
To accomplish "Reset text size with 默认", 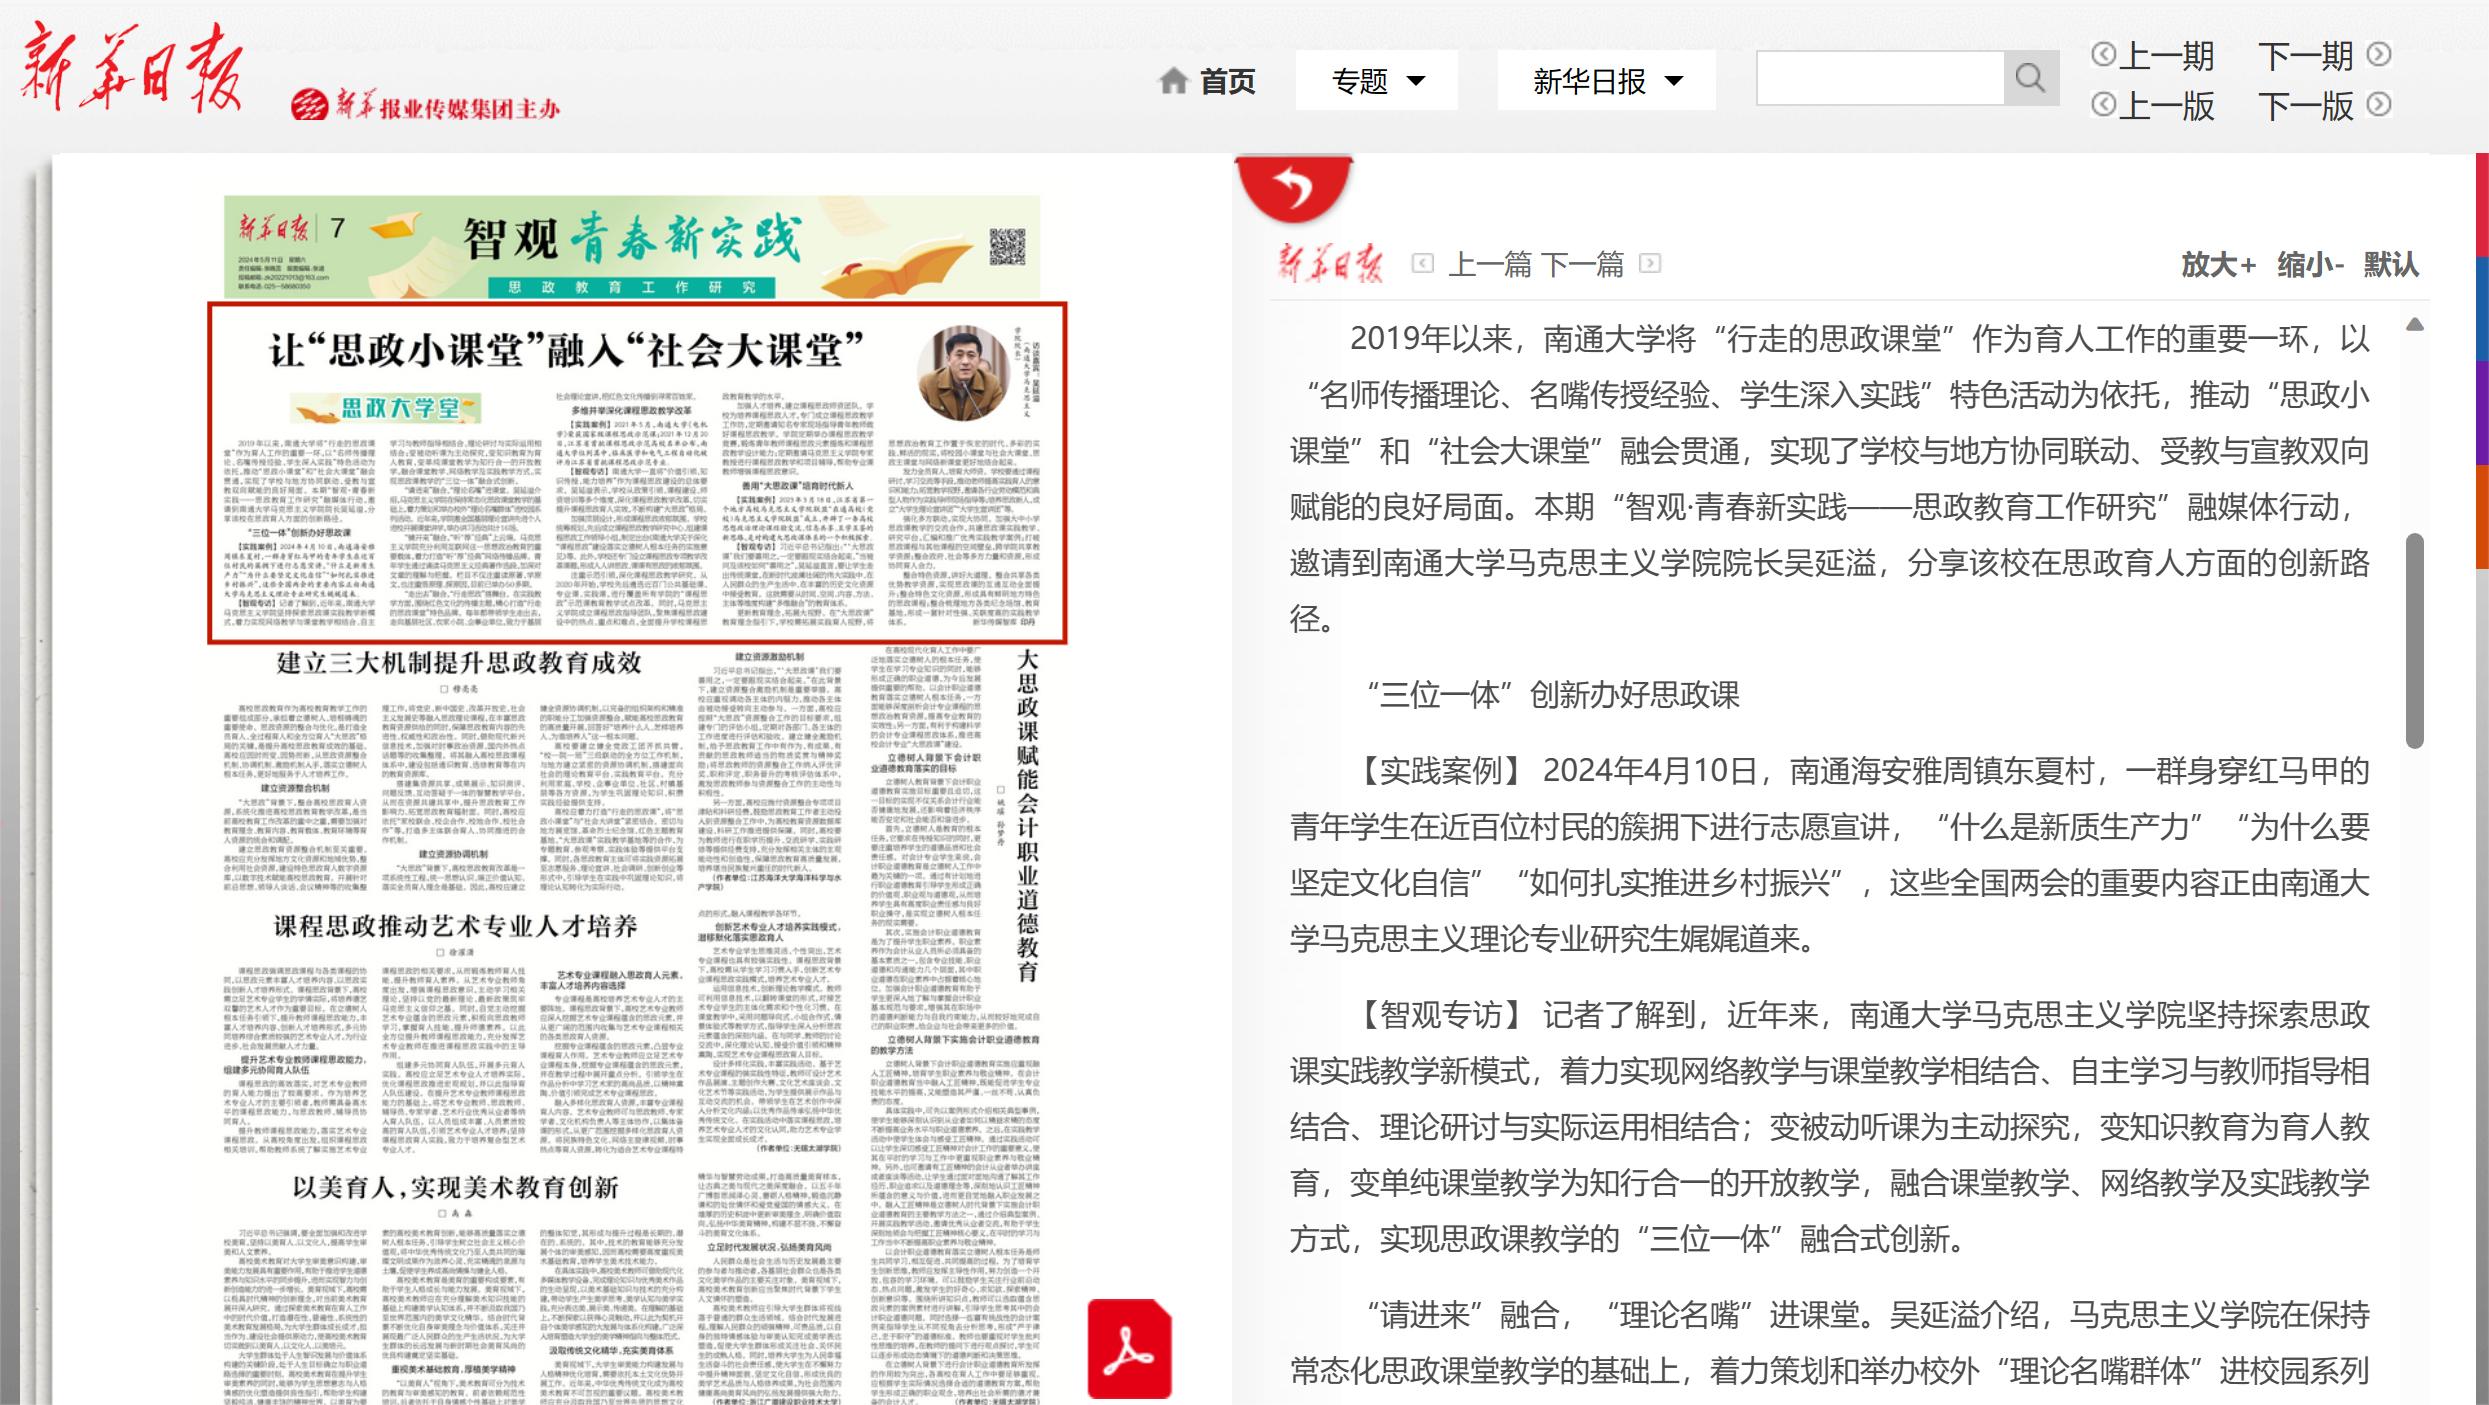I will pos(2391,265).
